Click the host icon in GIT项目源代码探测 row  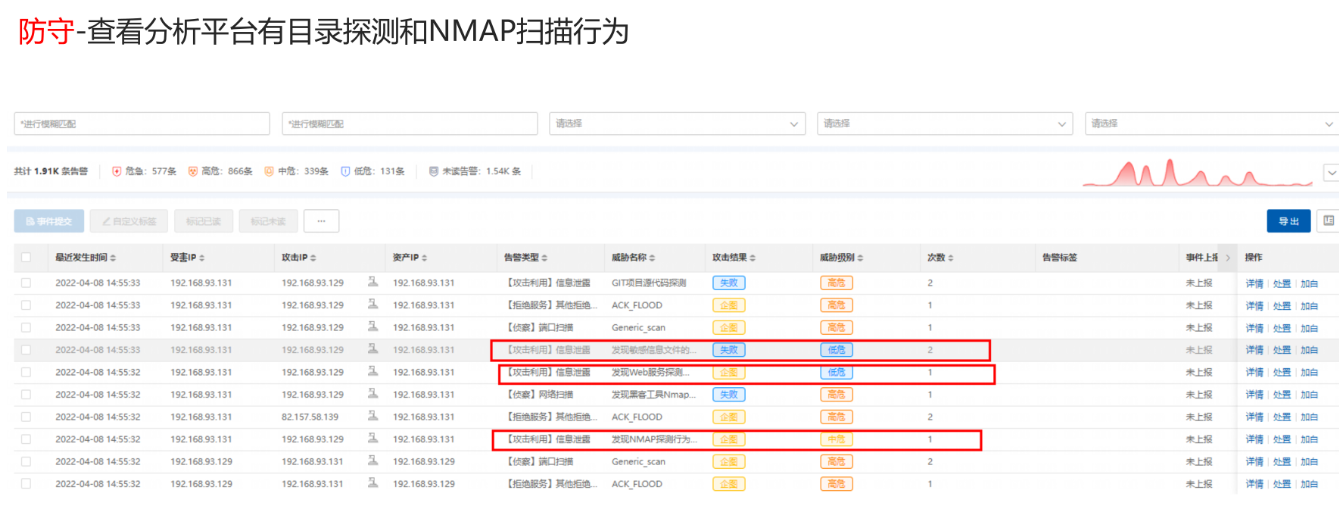pos(372,283)
